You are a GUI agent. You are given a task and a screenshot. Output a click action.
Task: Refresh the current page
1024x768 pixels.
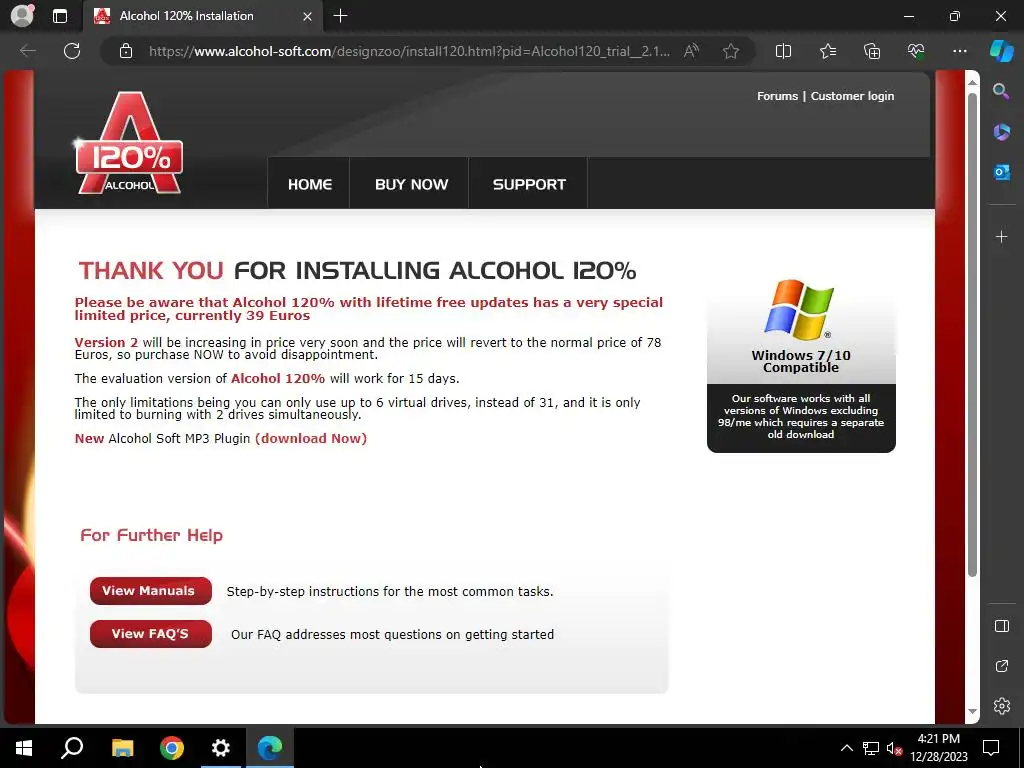point(72,51)
